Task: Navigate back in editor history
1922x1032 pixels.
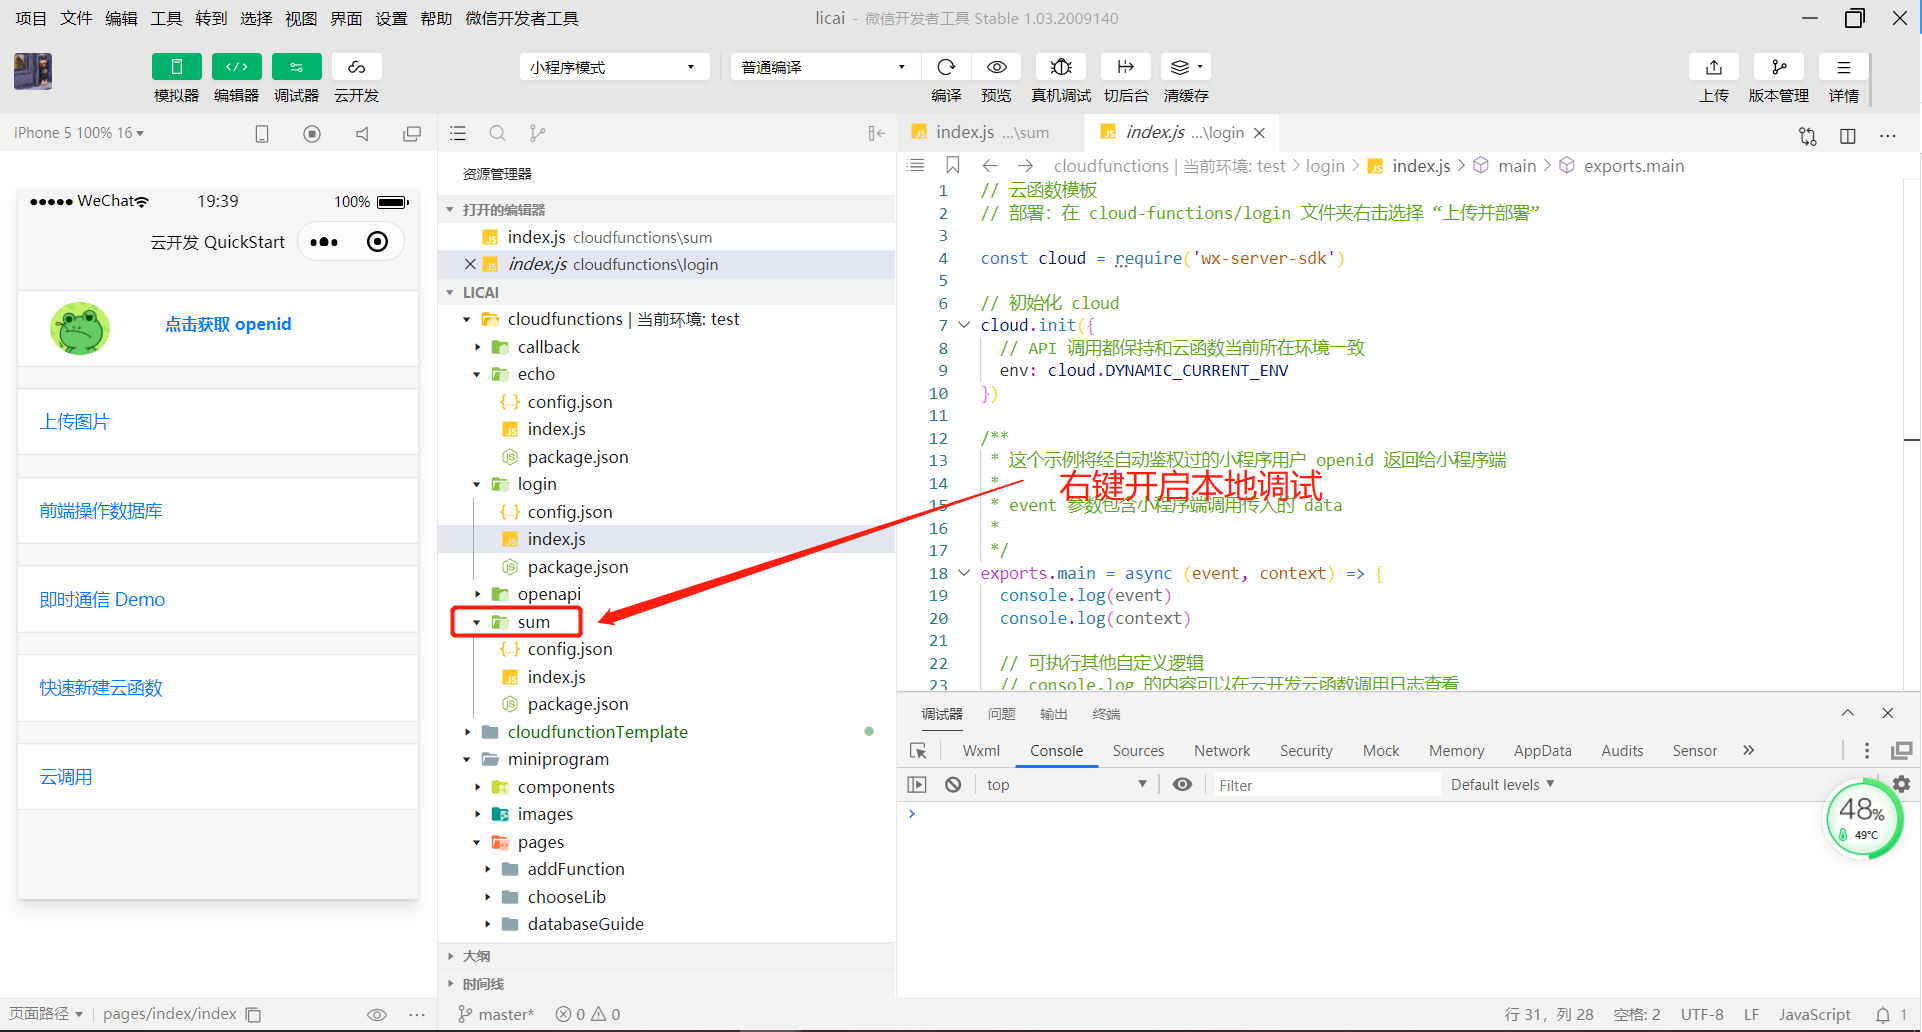Action: 990,165
